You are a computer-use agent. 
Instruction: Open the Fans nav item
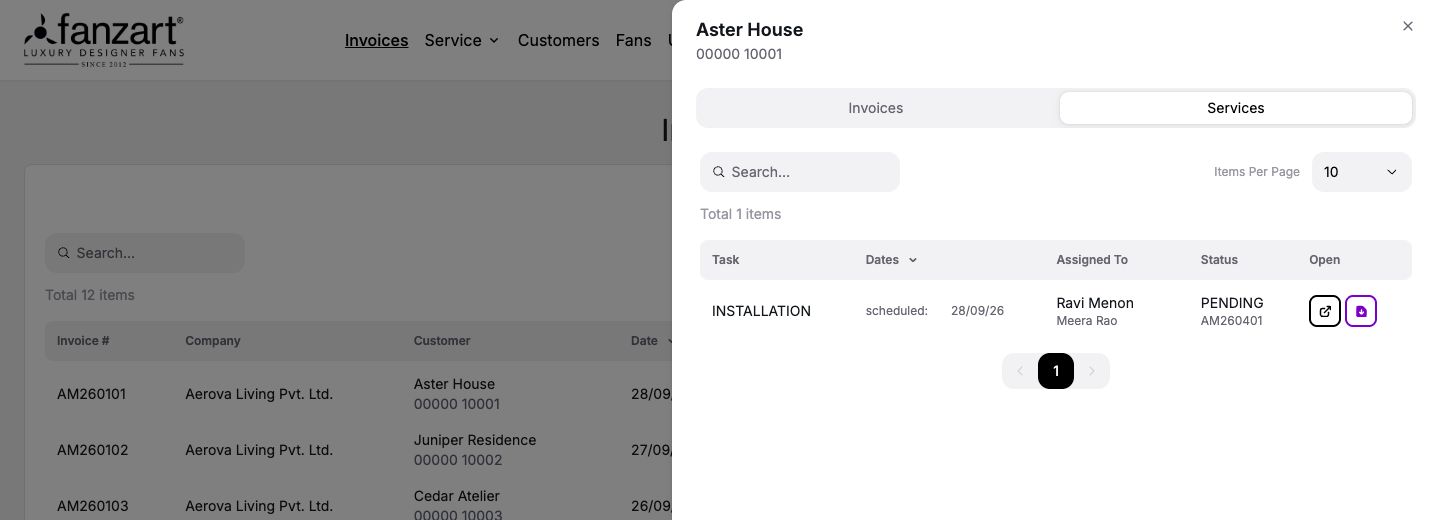tap(633, 40)
